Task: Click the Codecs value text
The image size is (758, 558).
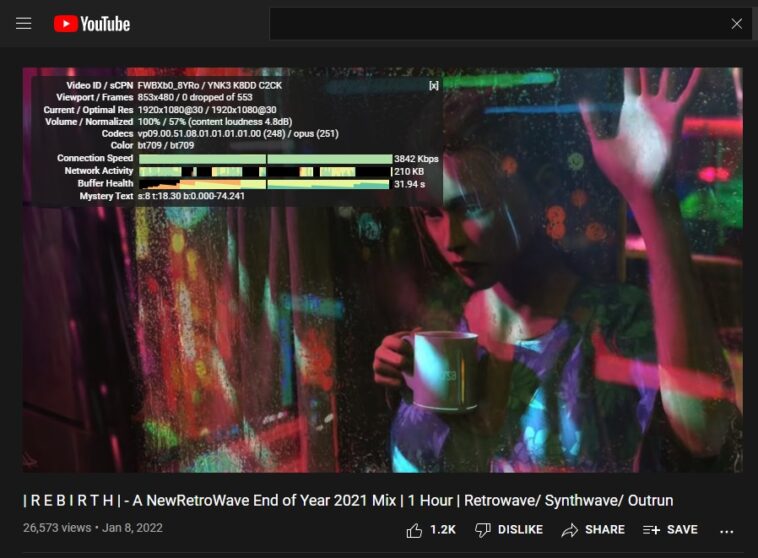Action: tap(238, 133)
